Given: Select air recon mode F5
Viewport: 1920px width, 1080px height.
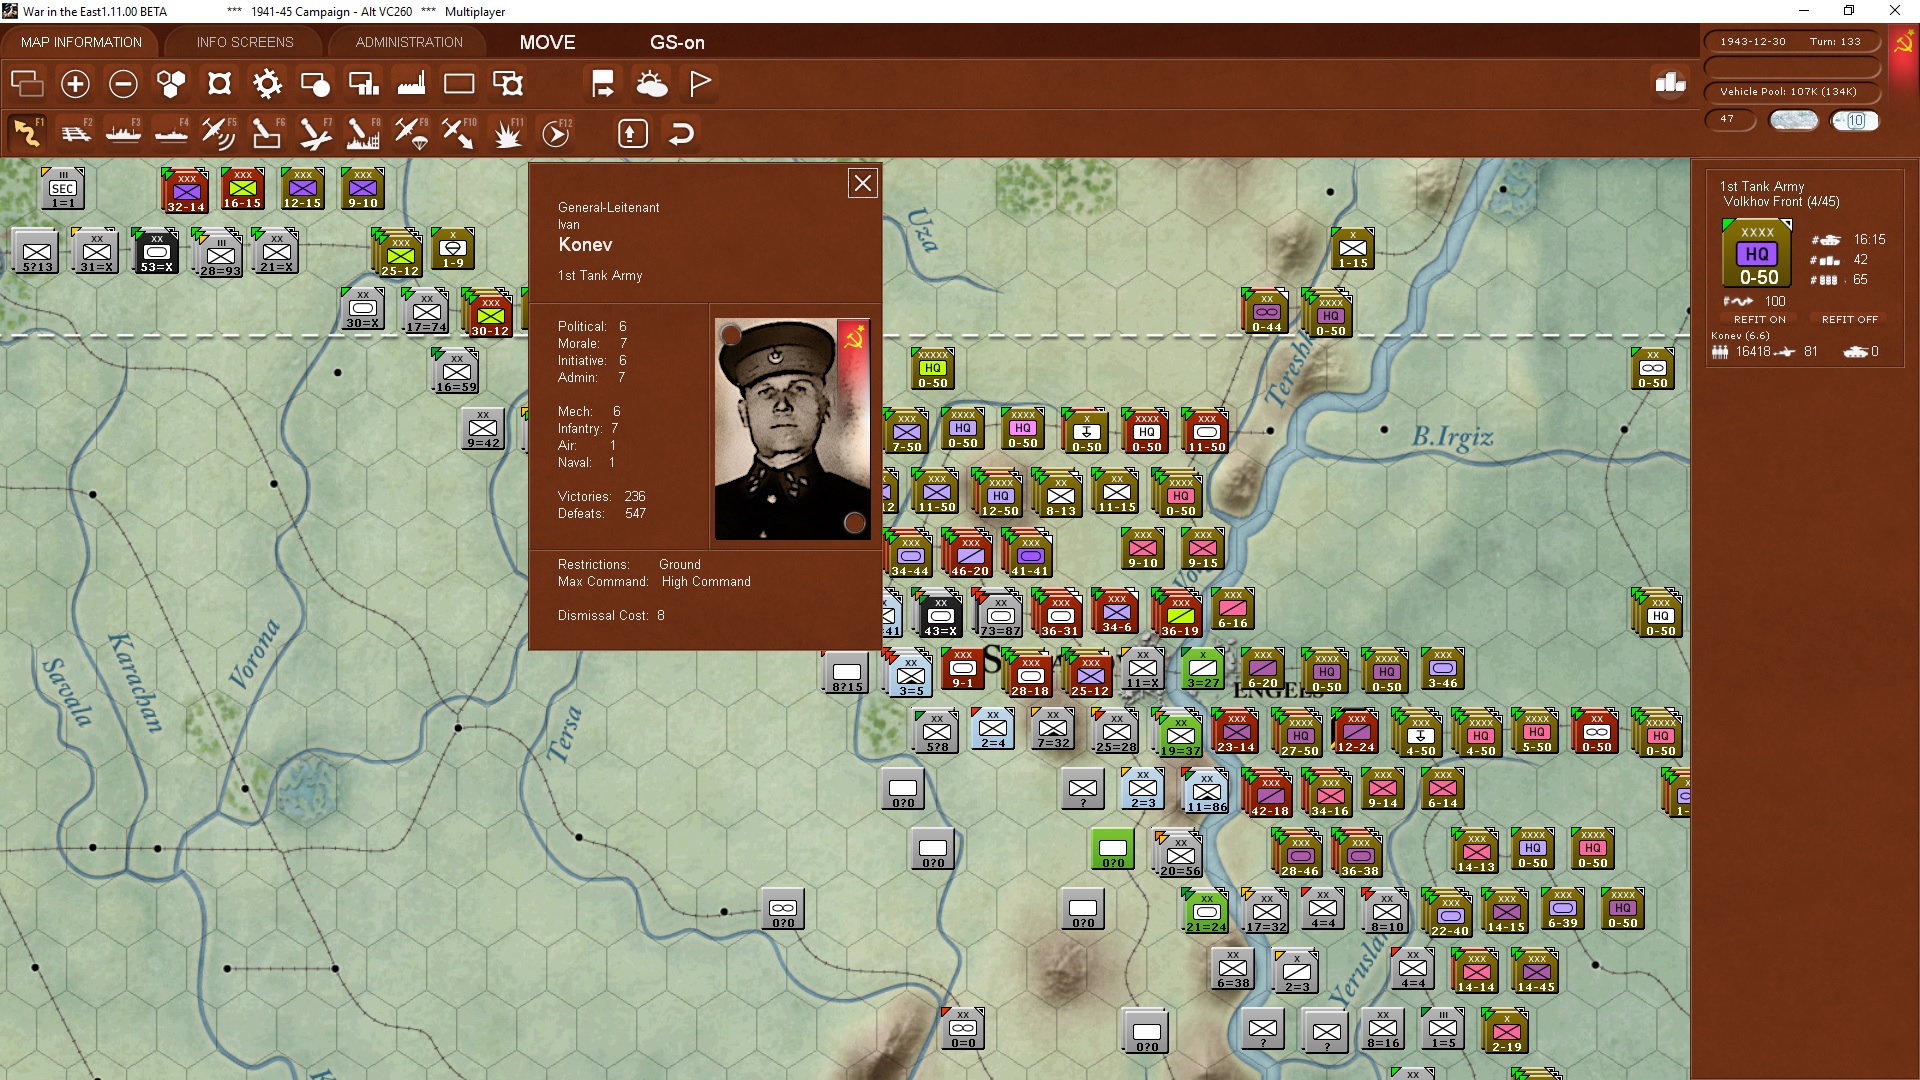Looking at the screenshot, I should pos(218,133).
